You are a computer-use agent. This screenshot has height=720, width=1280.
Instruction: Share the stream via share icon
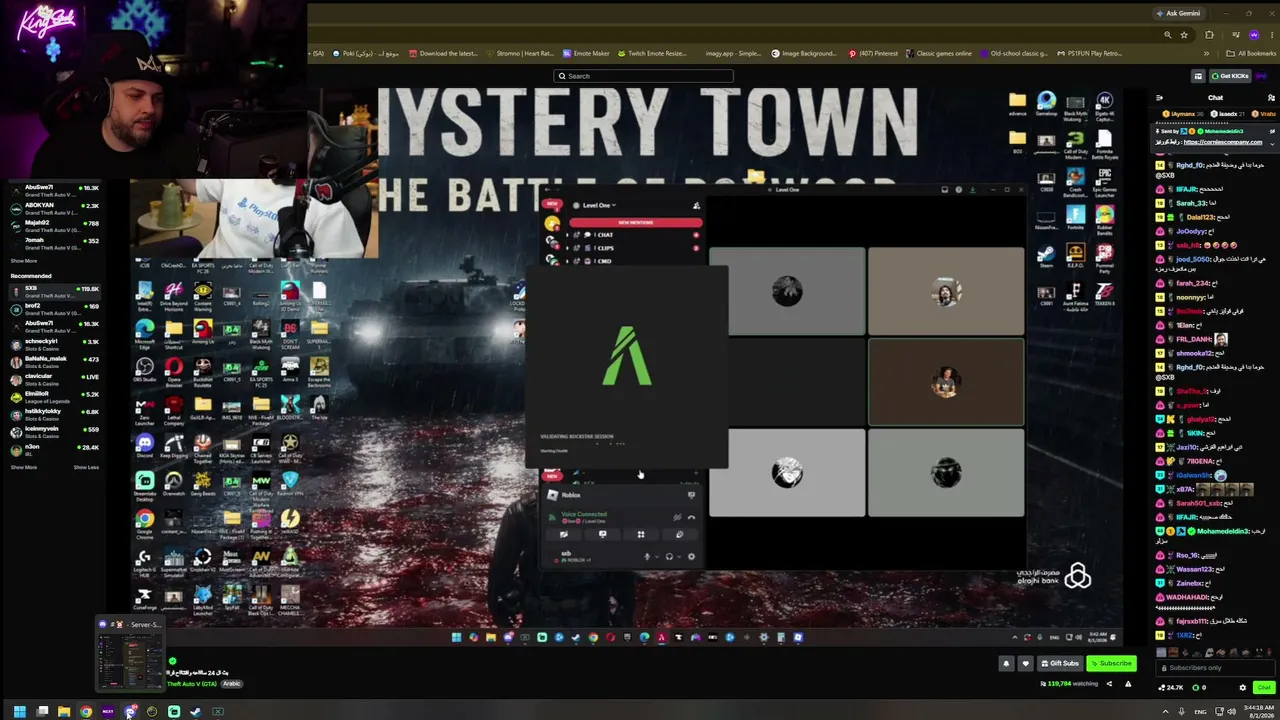(1109, 684)
